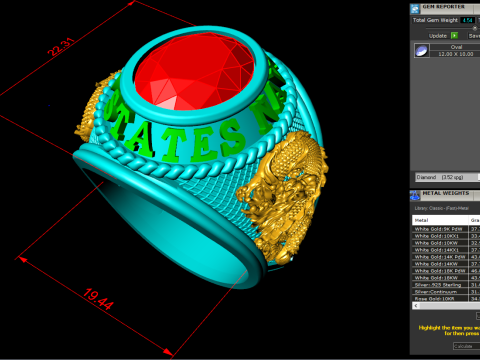Click the left arrow of the metal list scrollbar

point(416,306)
